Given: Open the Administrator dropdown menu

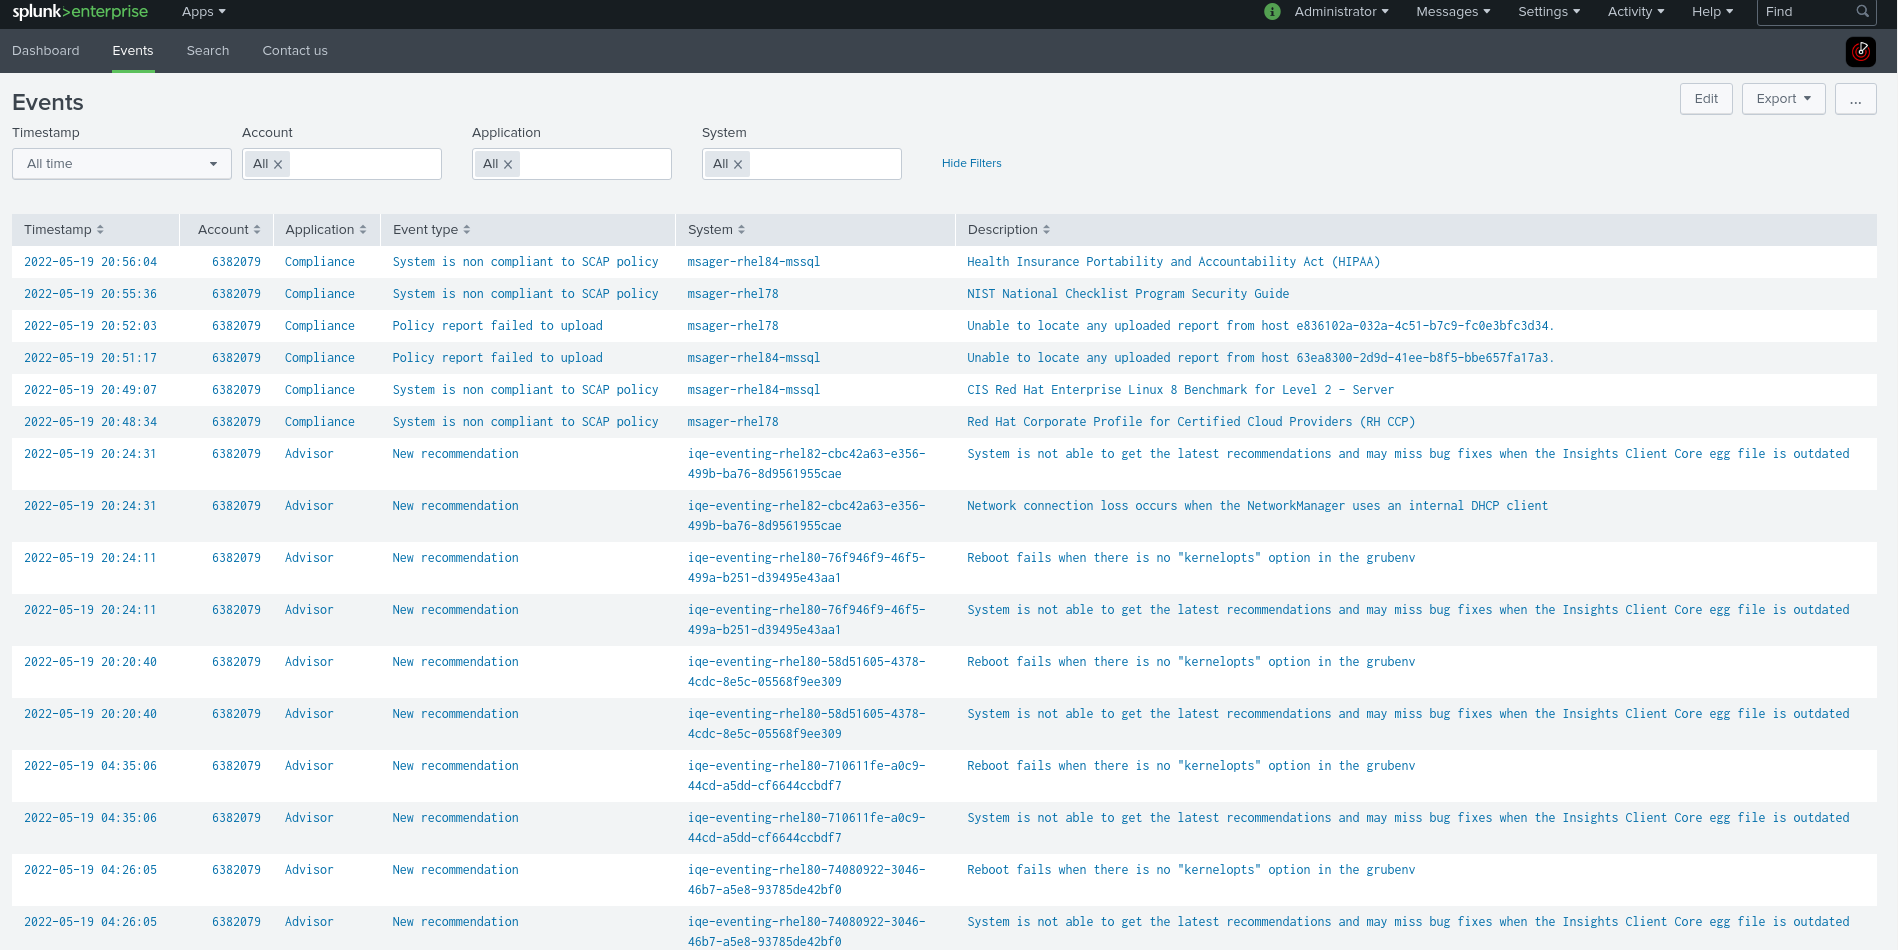Looking at the screenshot, I should 1341,12.
